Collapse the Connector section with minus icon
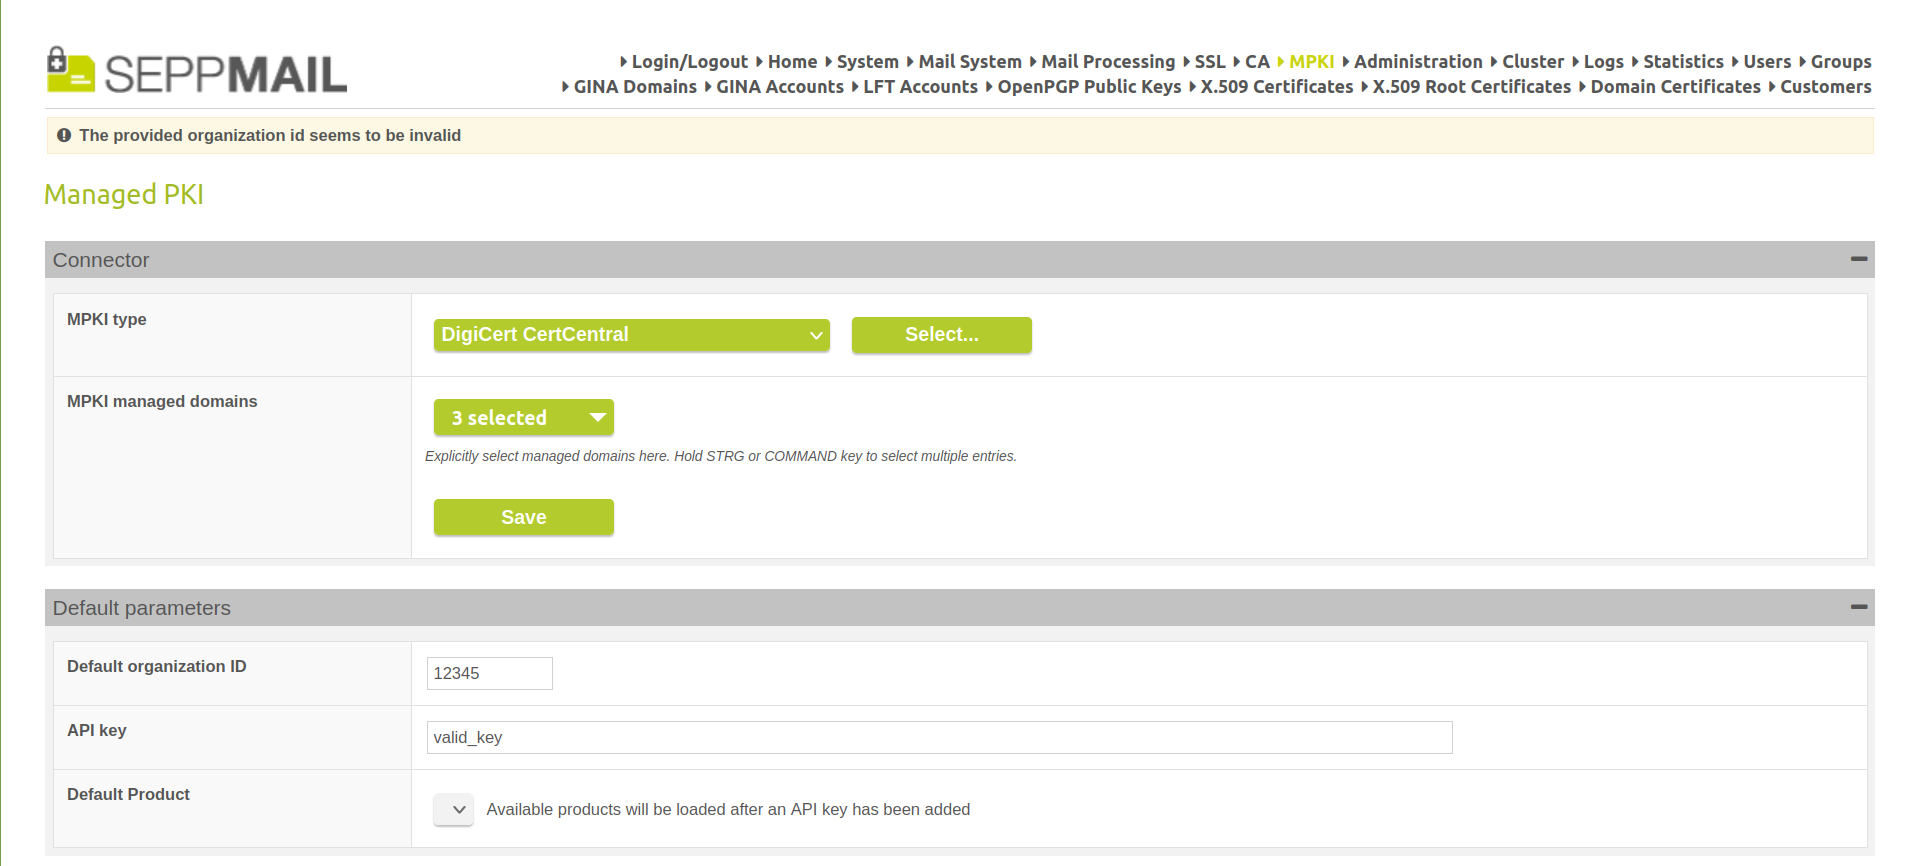 point(1859,259)
